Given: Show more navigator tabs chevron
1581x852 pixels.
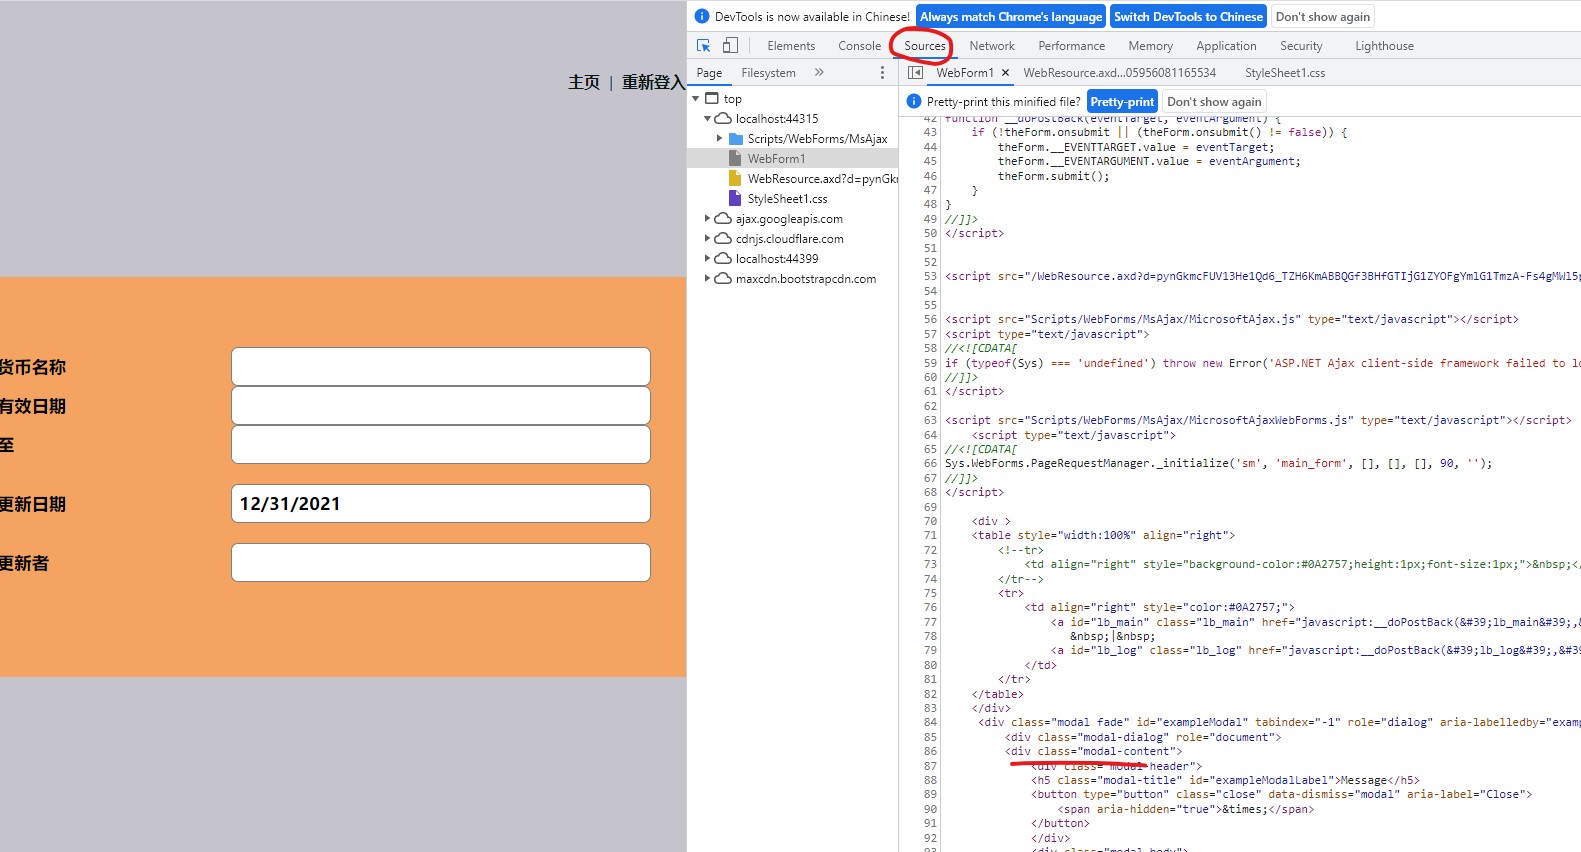Looking at the screenshot, I should coord(819,73).
